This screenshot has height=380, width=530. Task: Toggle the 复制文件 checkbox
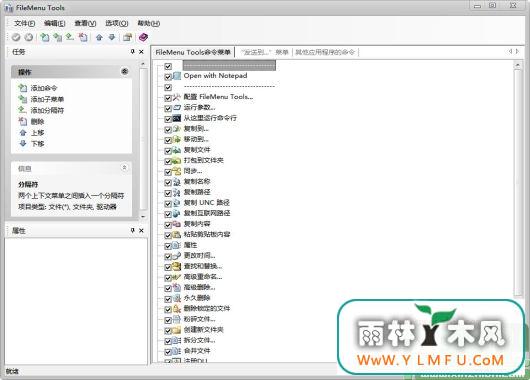[168, 151]
